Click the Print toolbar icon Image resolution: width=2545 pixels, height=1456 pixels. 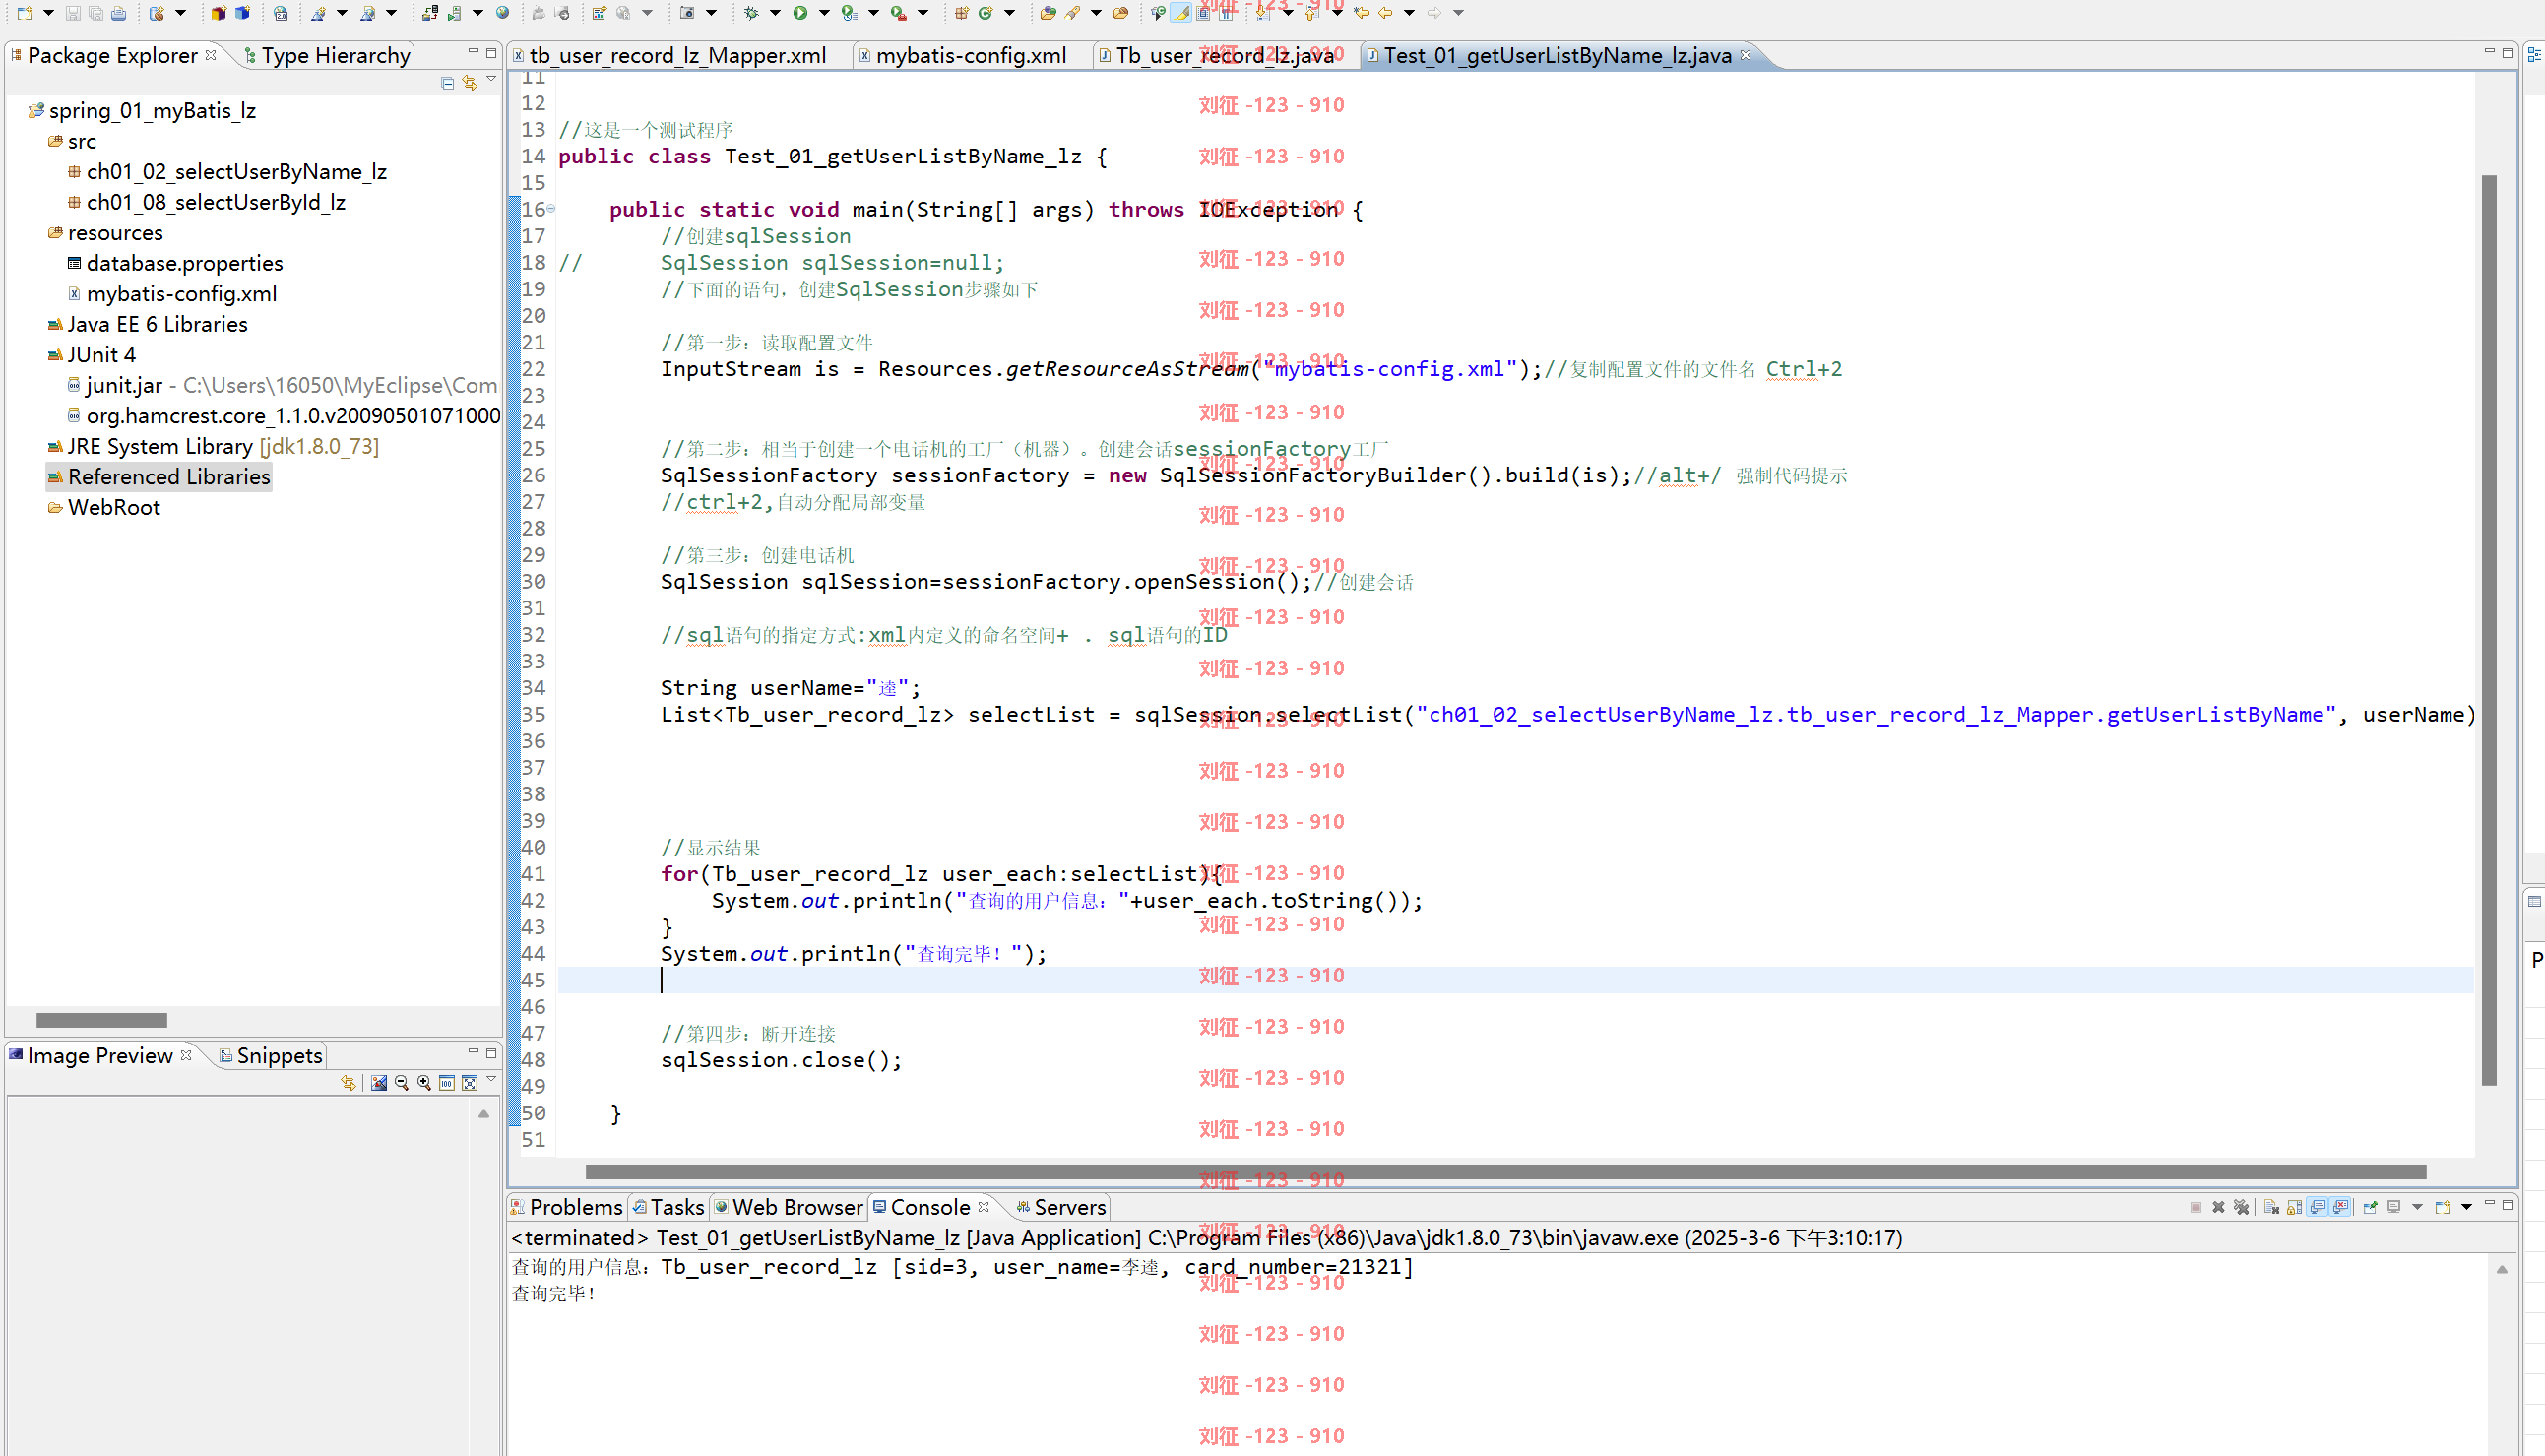click(119, 13)
